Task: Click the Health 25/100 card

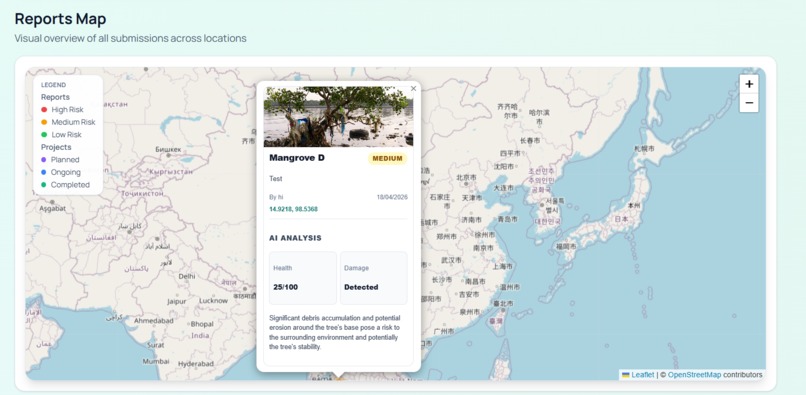Action: click(x=303, y=278)
